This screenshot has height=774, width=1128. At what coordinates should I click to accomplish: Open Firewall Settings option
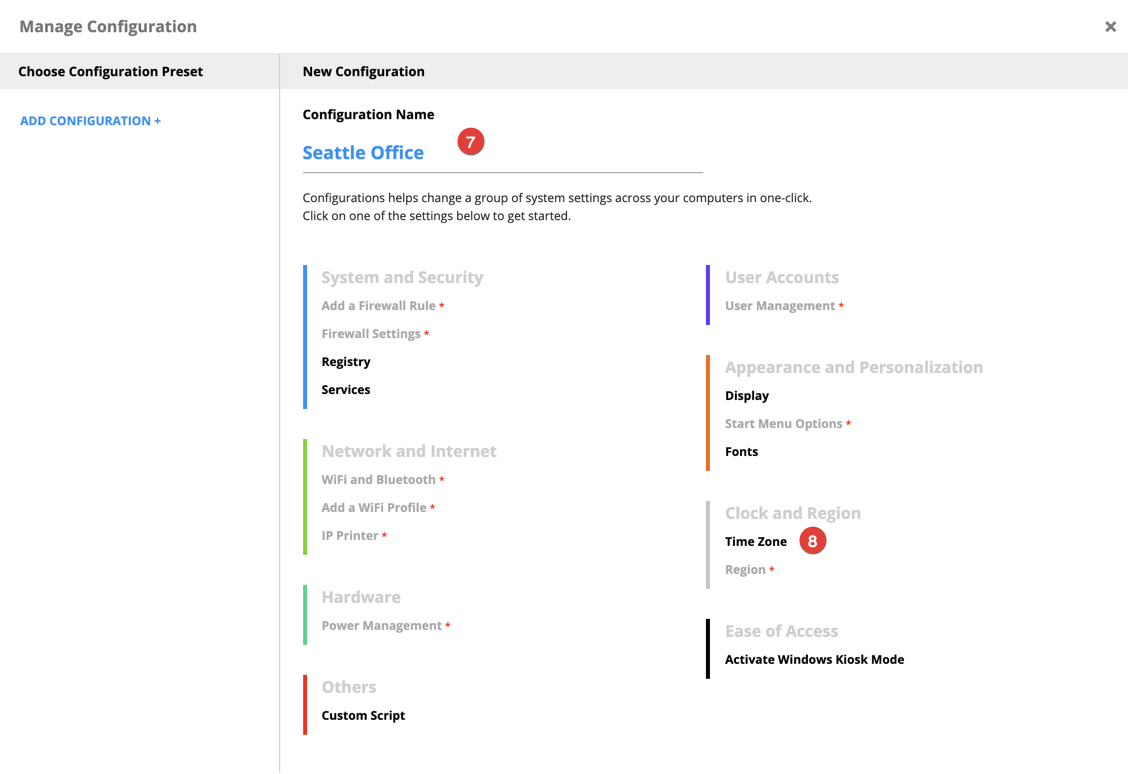pos(371,334)
